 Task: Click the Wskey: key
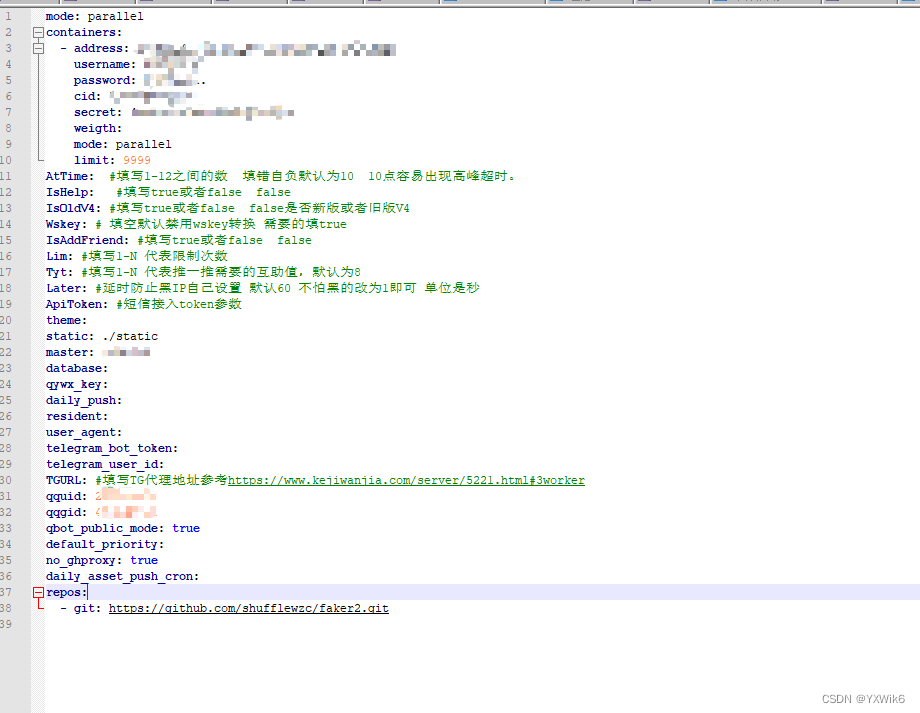66,224
